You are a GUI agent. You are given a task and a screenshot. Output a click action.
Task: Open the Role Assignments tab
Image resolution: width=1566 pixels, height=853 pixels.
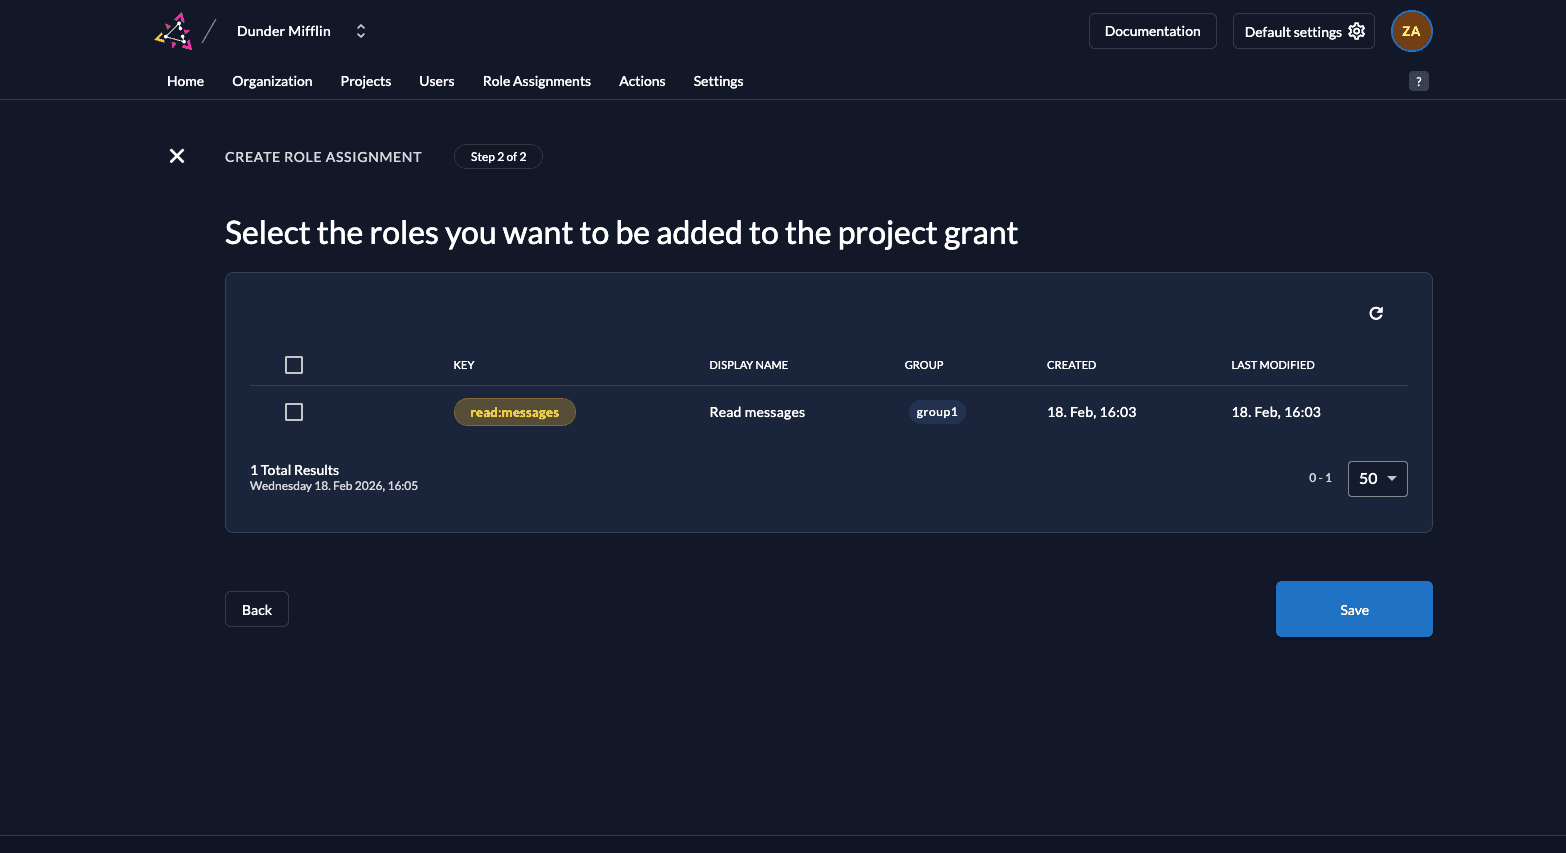(536, 82)
